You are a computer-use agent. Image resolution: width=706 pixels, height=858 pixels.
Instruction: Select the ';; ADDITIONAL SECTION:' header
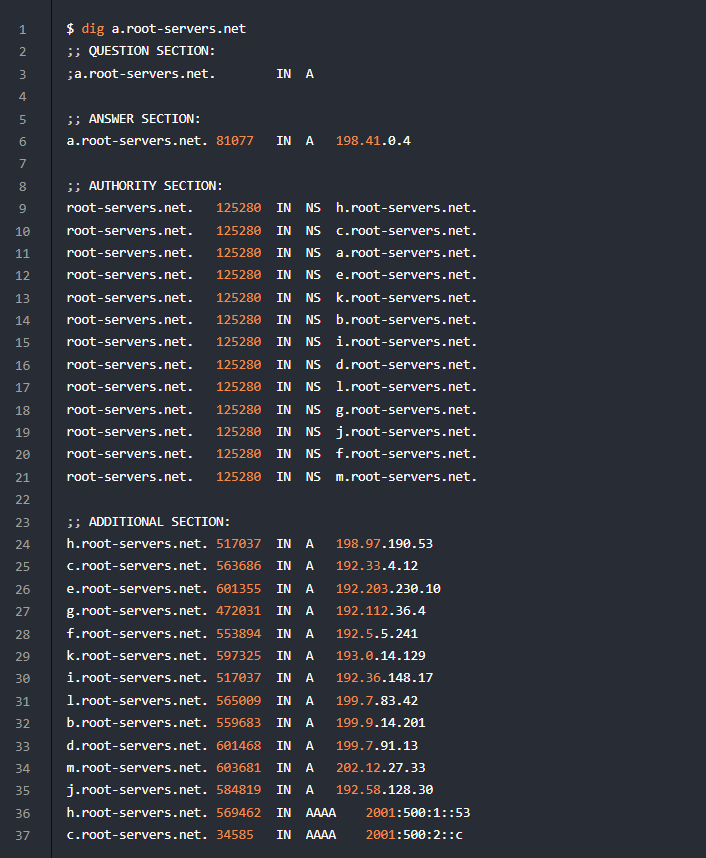click(148, 521)
